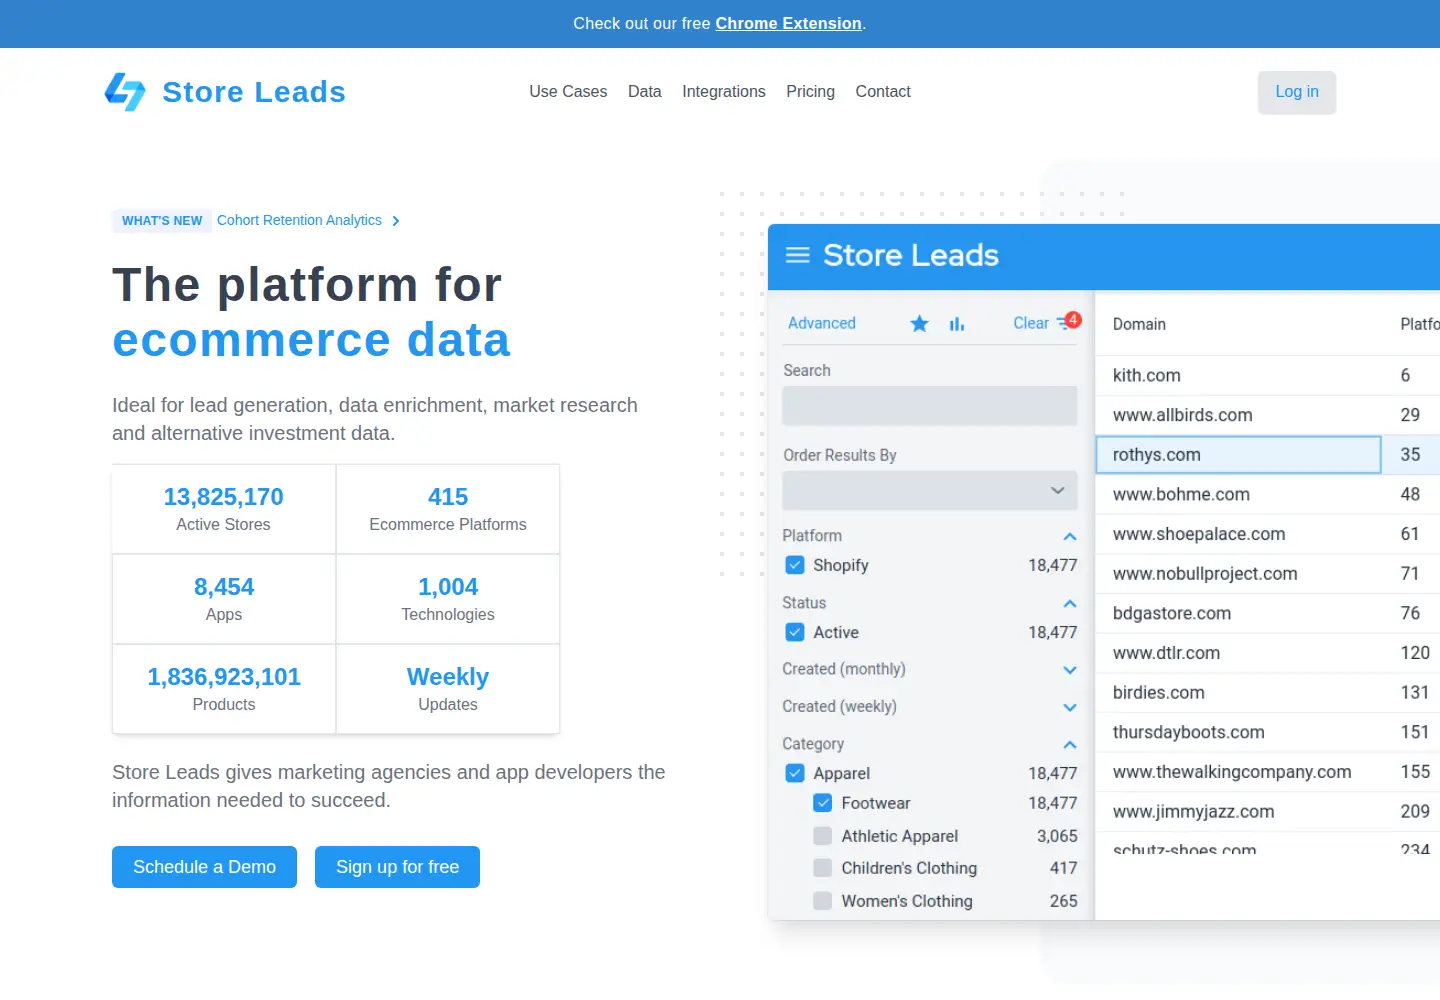Viewport: 1440px width, 1000px height.
Task: Uncheck the Shopify platform checkbox
Action: point(795,565)
